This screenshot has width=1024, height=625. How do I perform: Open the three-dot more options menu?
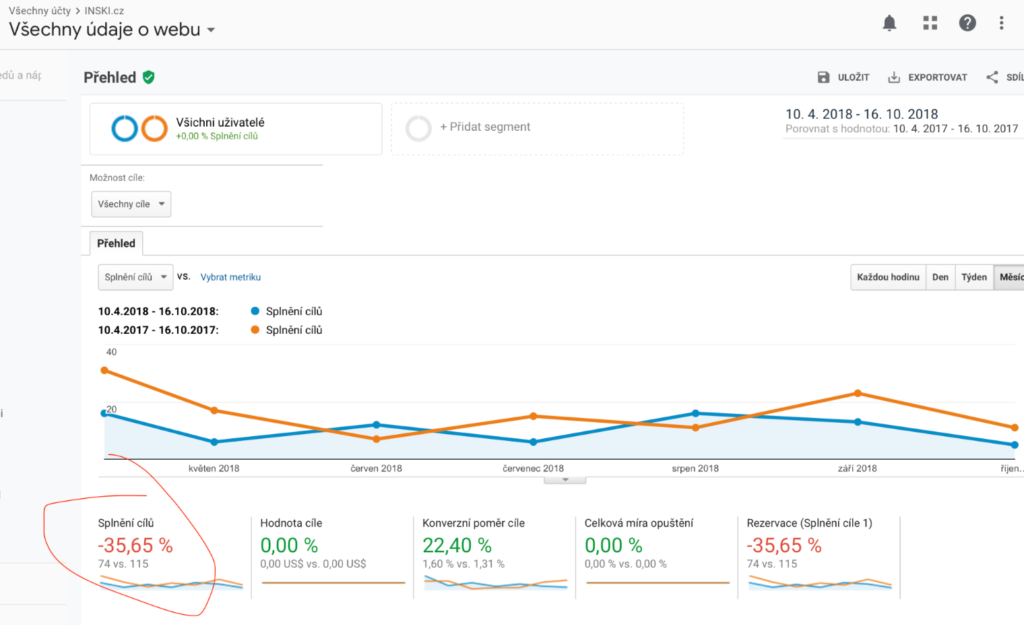click(x=1001, y=23)
